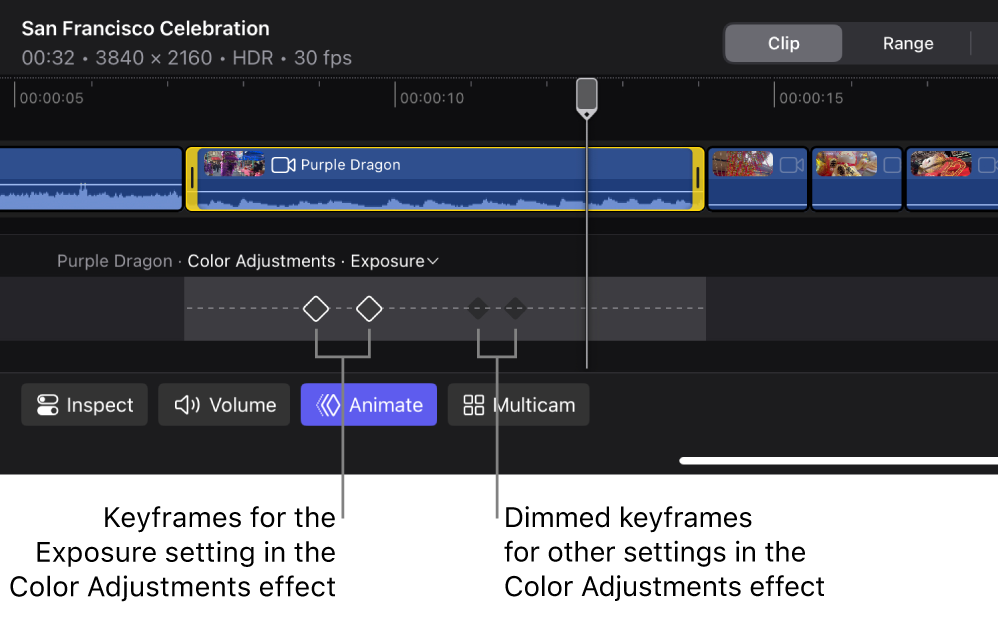Stay on the Clip selection tab
This screenshot has height=618, width=998.
tap(783, 43)
